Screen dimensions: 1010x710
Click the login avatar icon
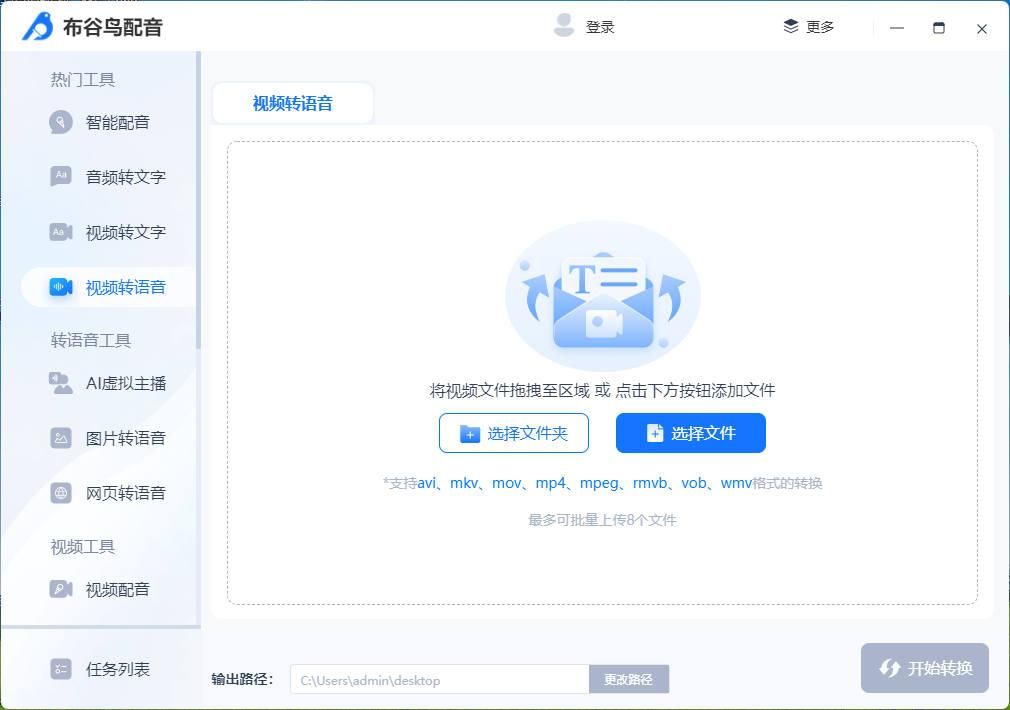pos(563,25)
